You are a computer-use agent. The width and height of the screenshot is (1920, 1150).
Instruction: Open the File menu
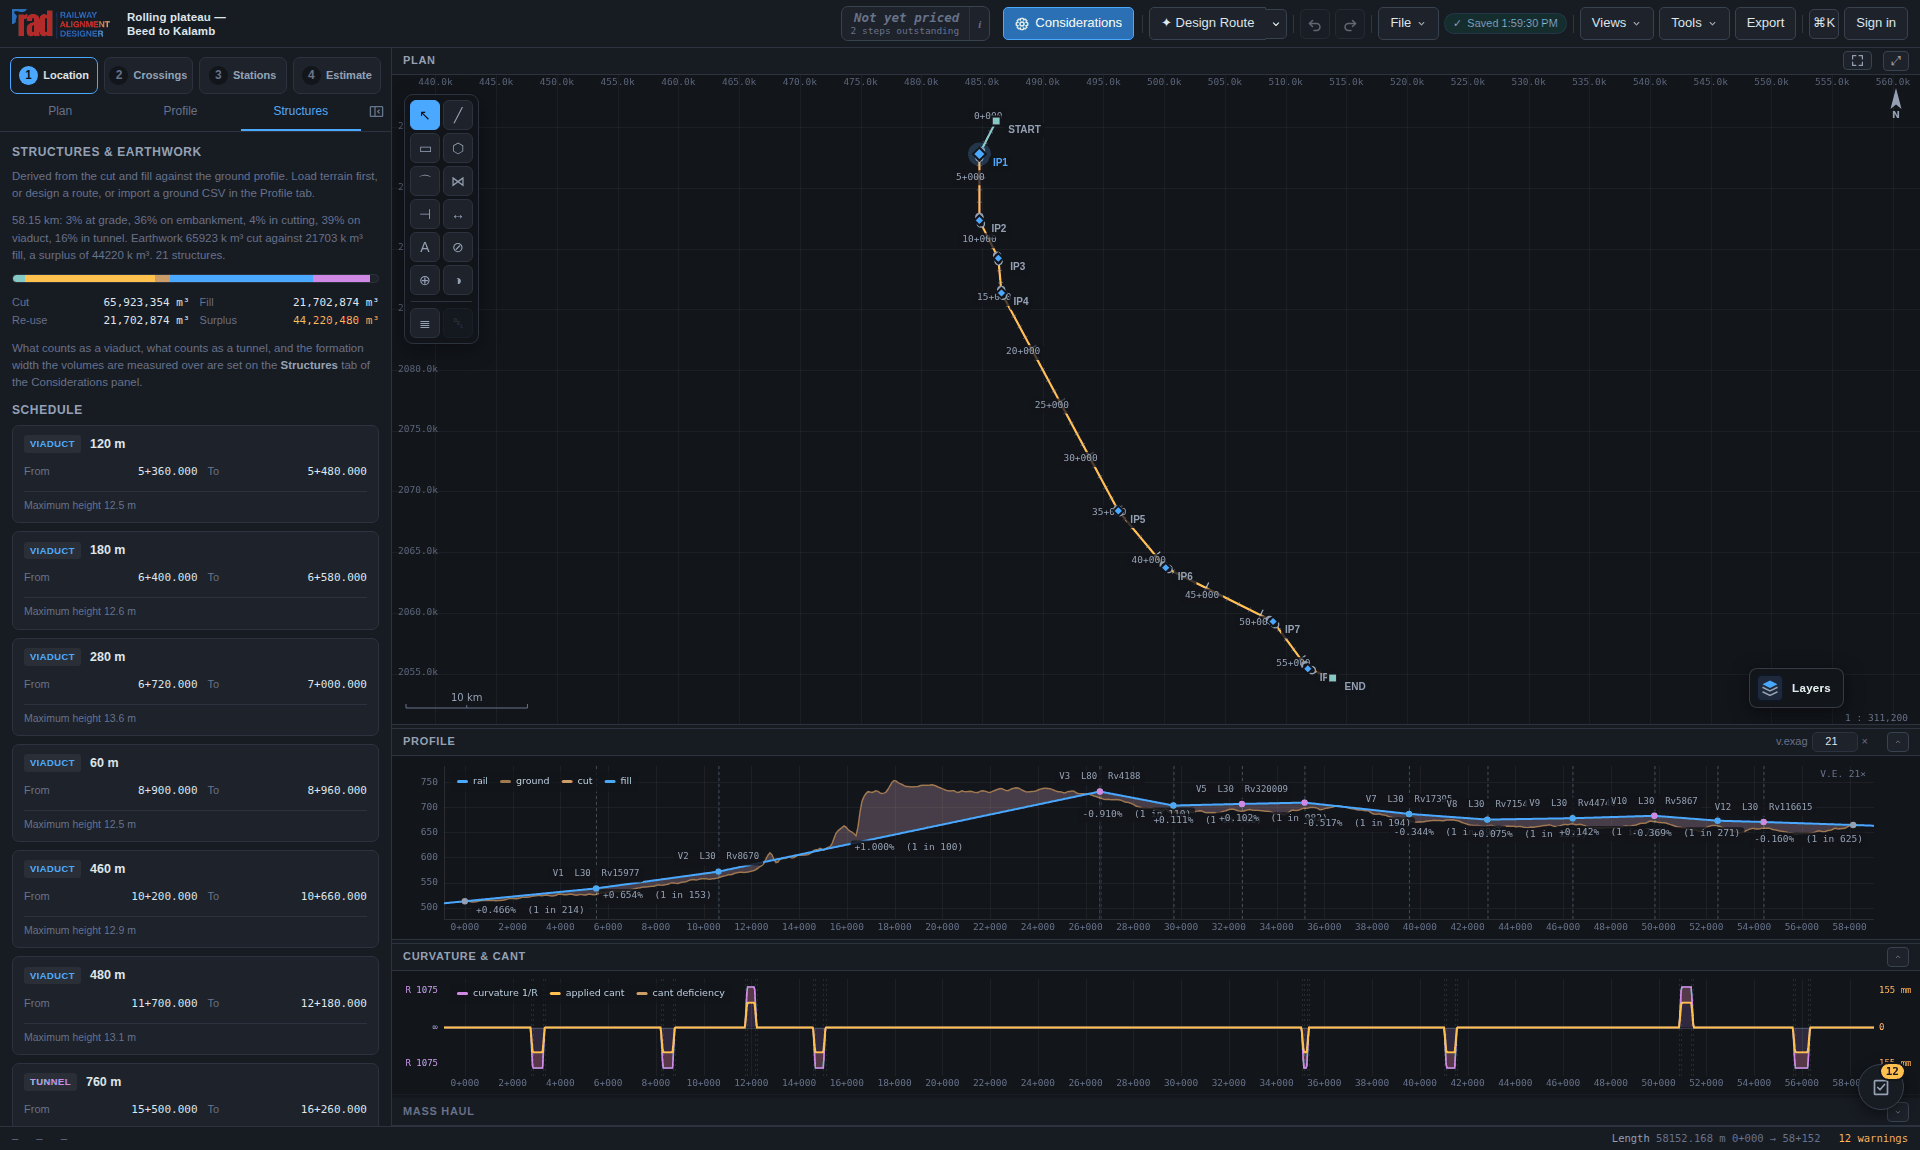(x=1408, y=23)
